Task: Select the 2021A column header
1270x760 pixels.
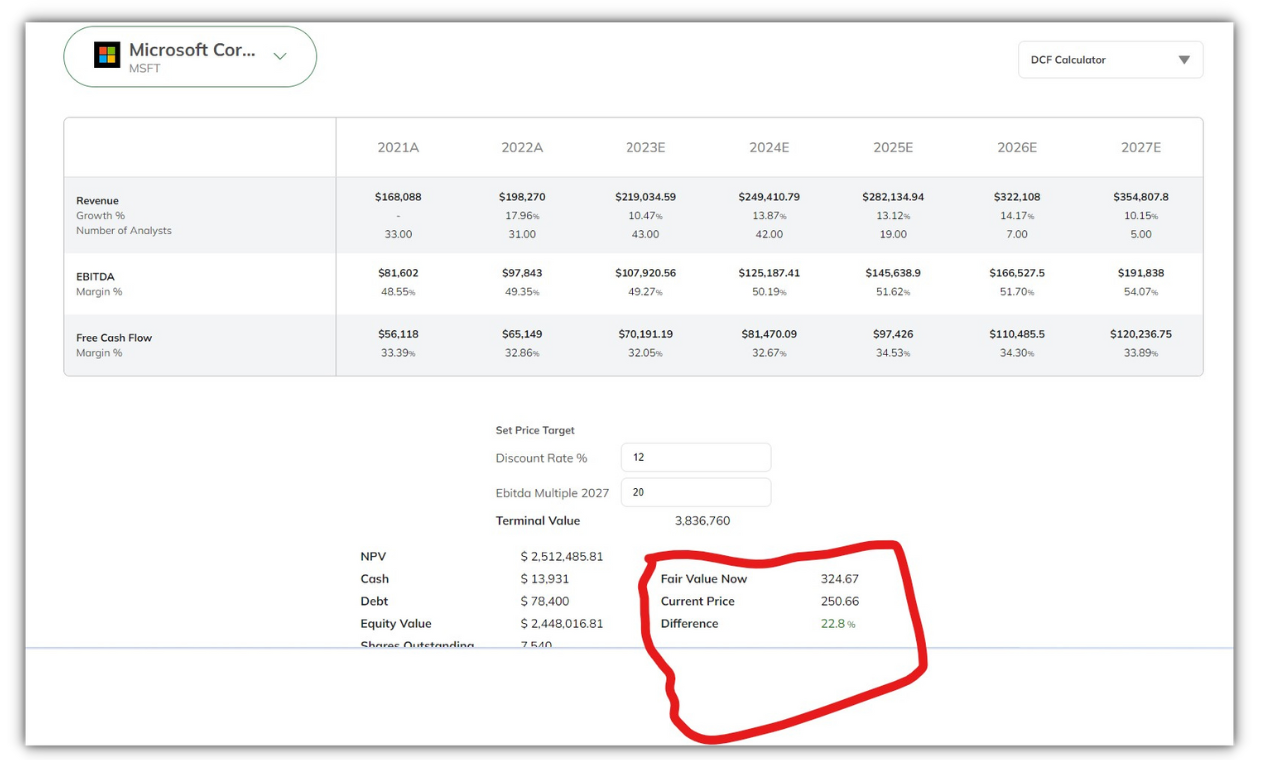Action: point(398,147)
